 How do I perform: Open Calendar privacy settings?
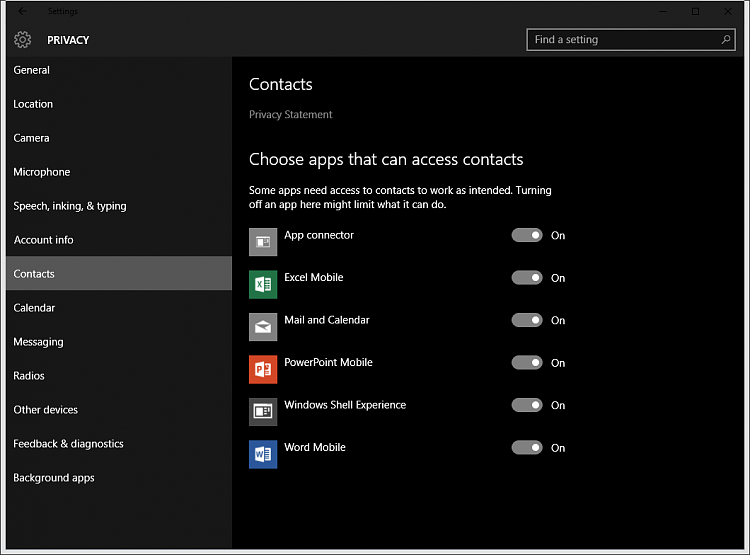[119, 308]
